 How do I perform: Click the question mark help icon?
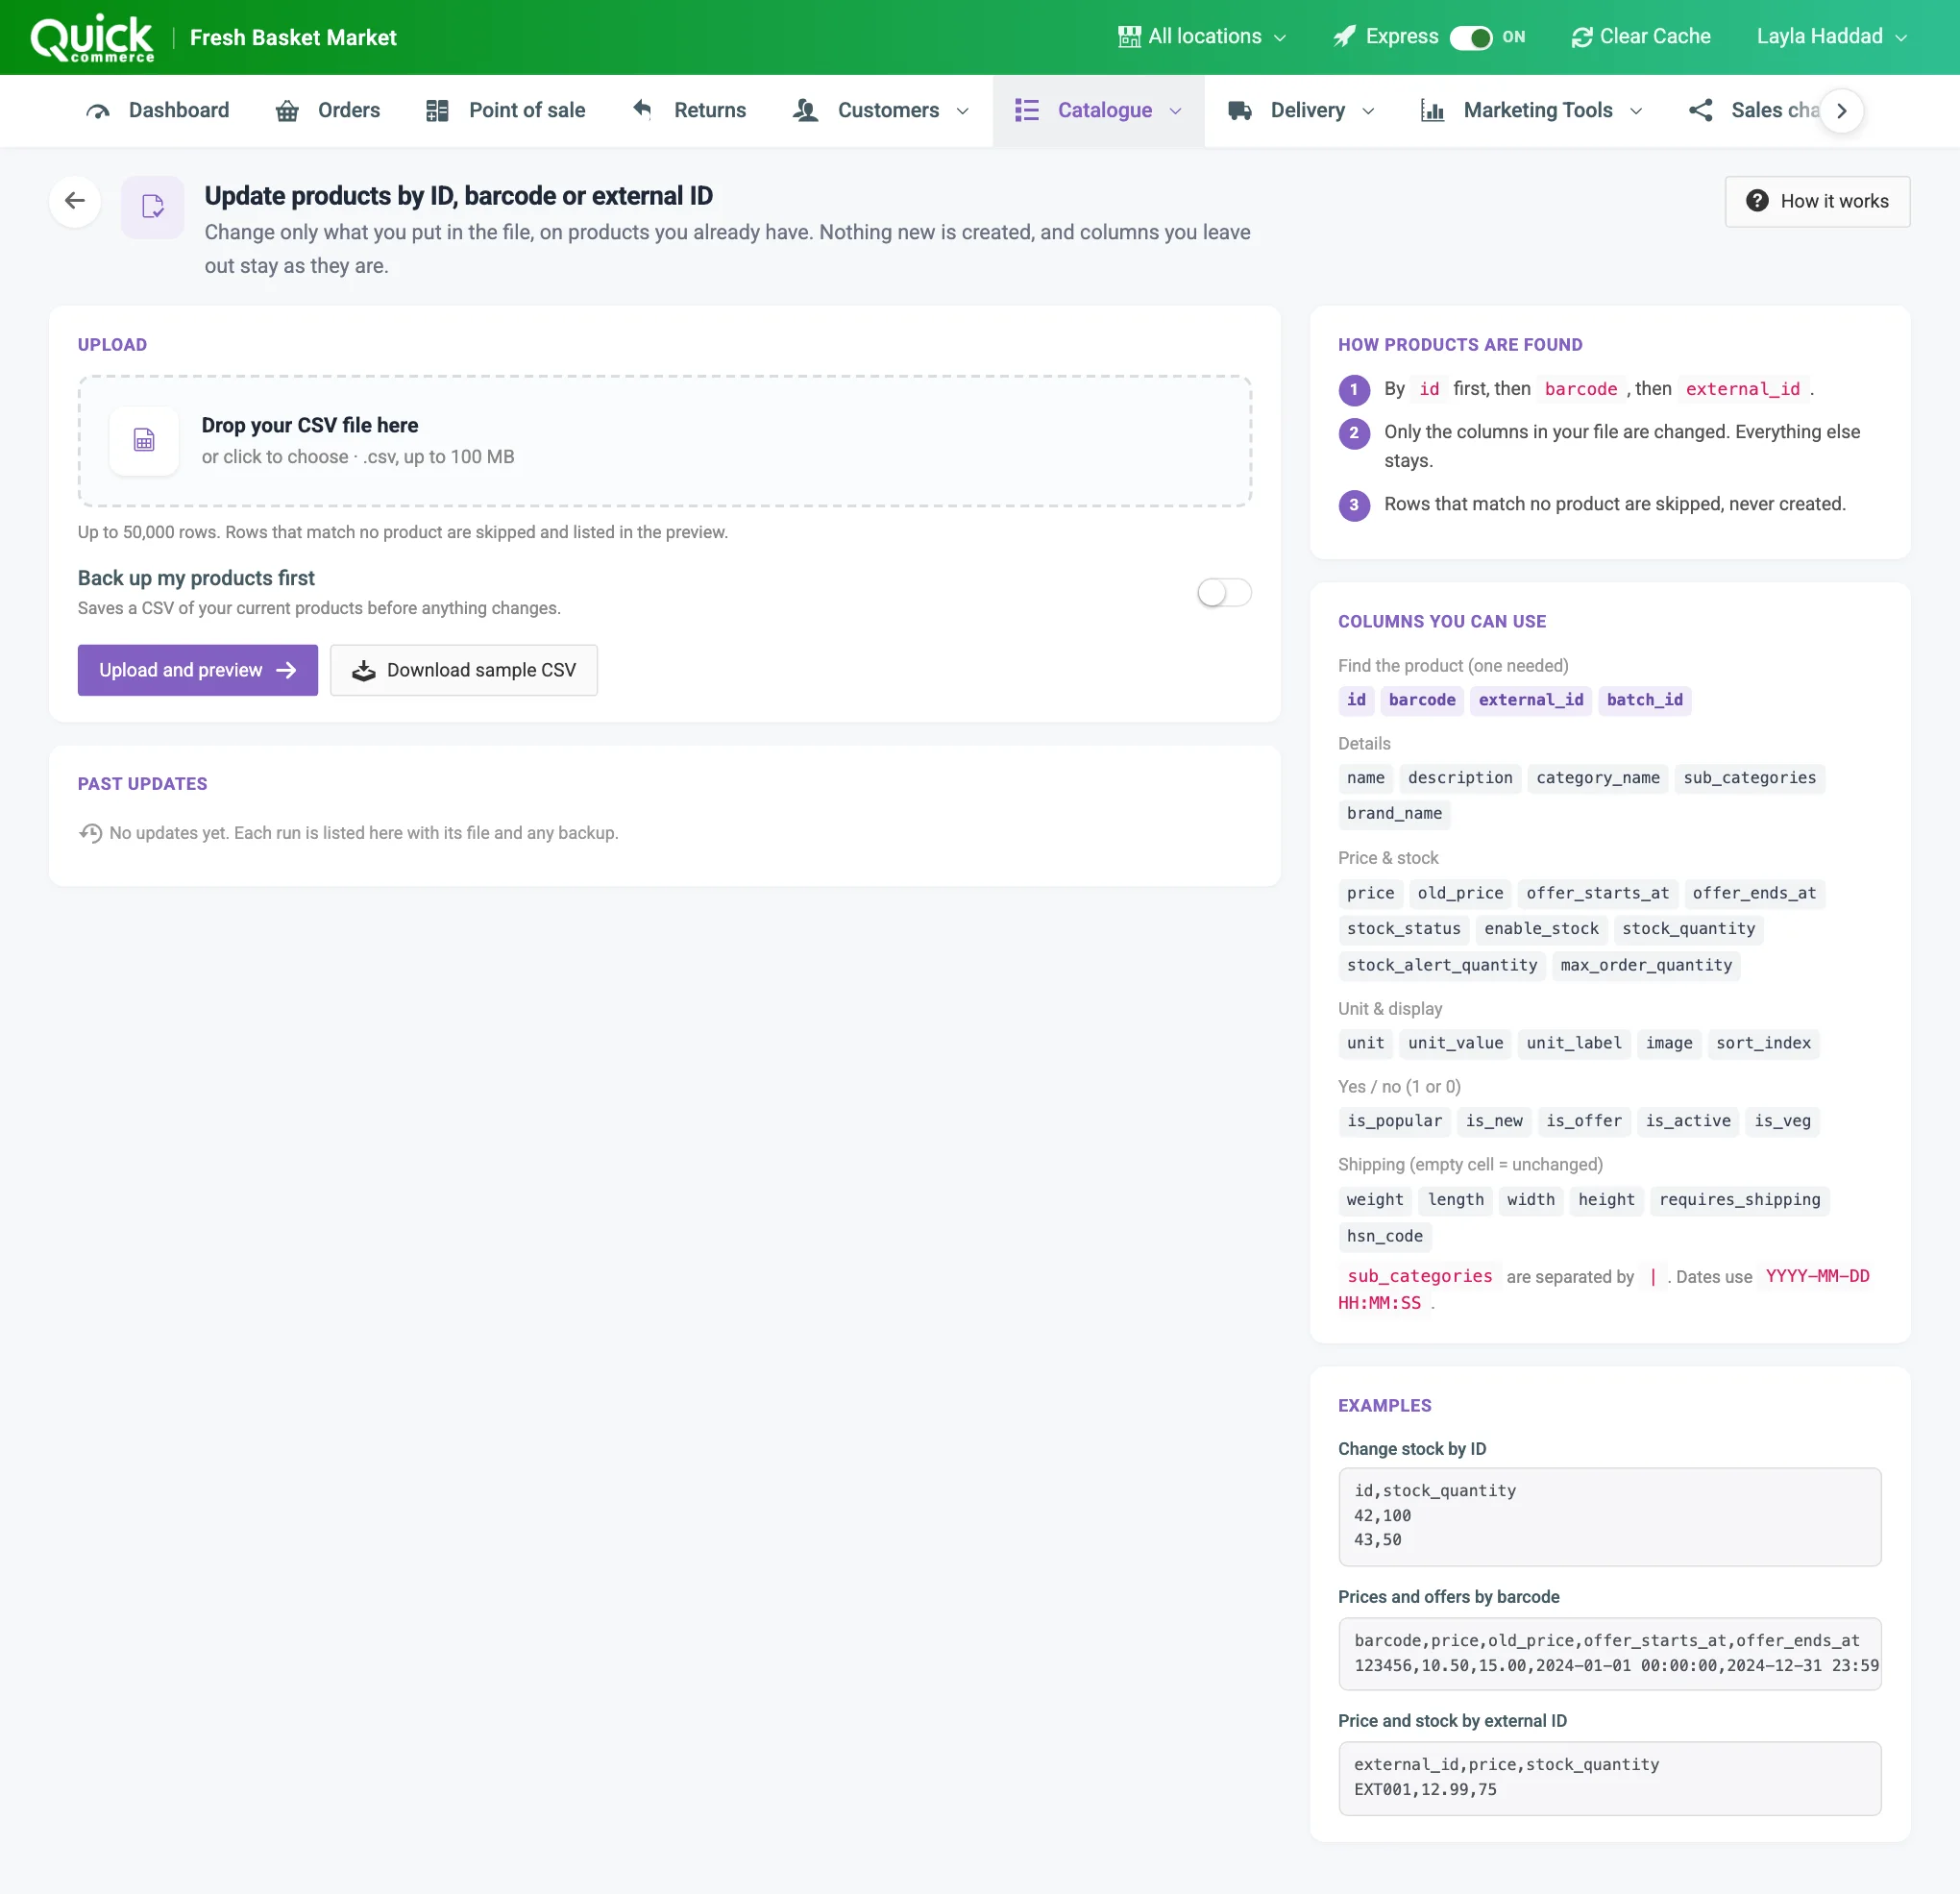click(1756, 201)
